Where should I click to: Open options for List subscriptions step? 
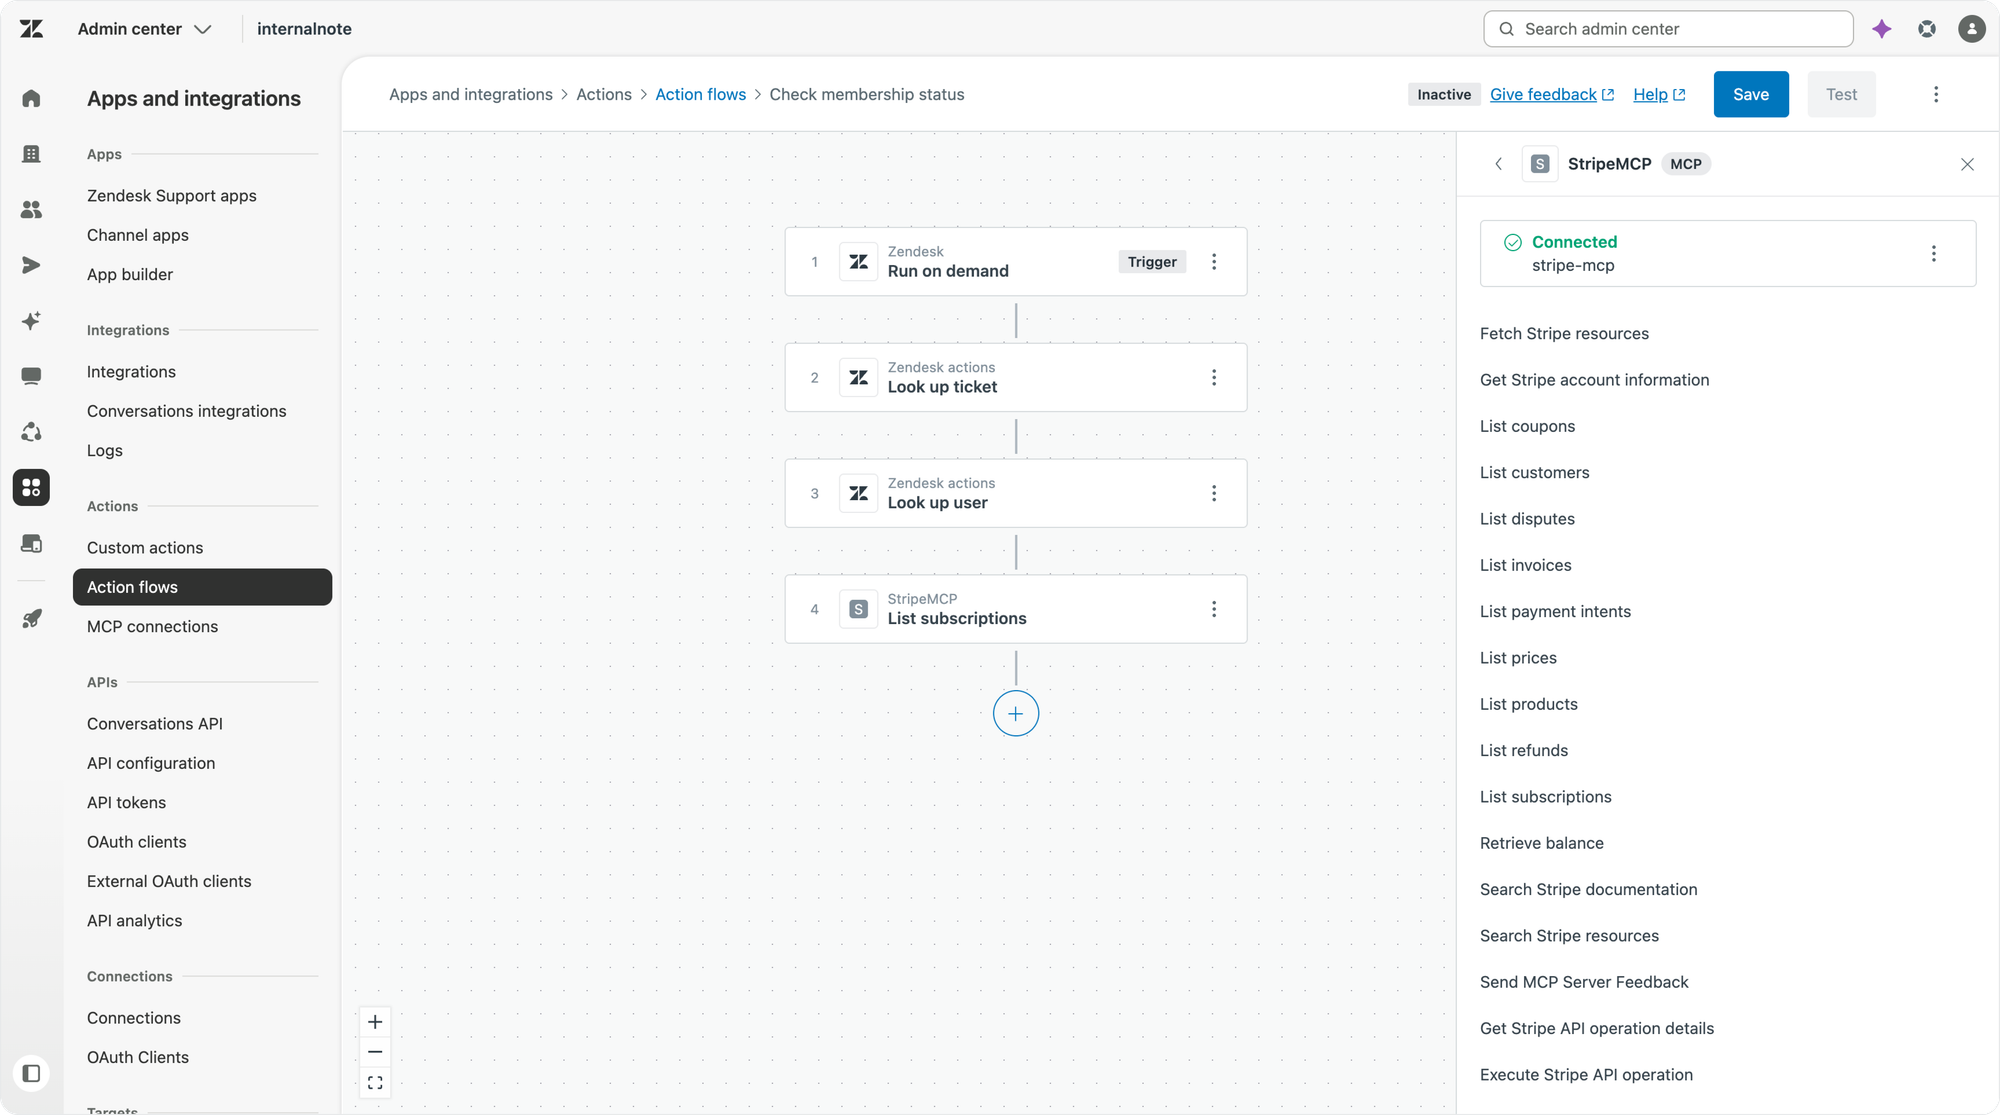[x=1214, y=609]
